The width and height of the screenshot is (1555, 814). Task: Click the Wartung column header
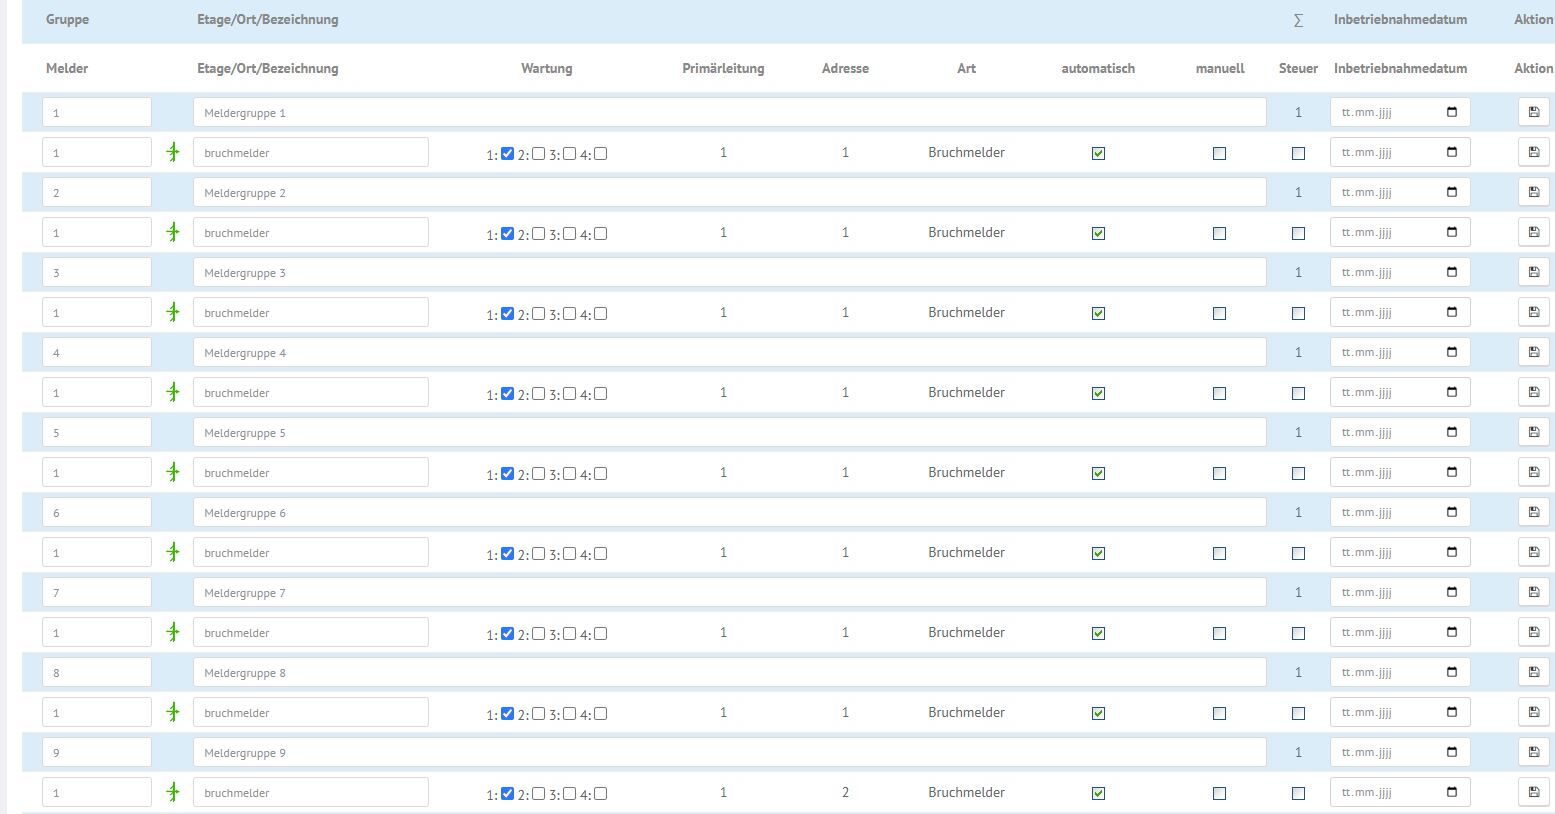point(546,68)
